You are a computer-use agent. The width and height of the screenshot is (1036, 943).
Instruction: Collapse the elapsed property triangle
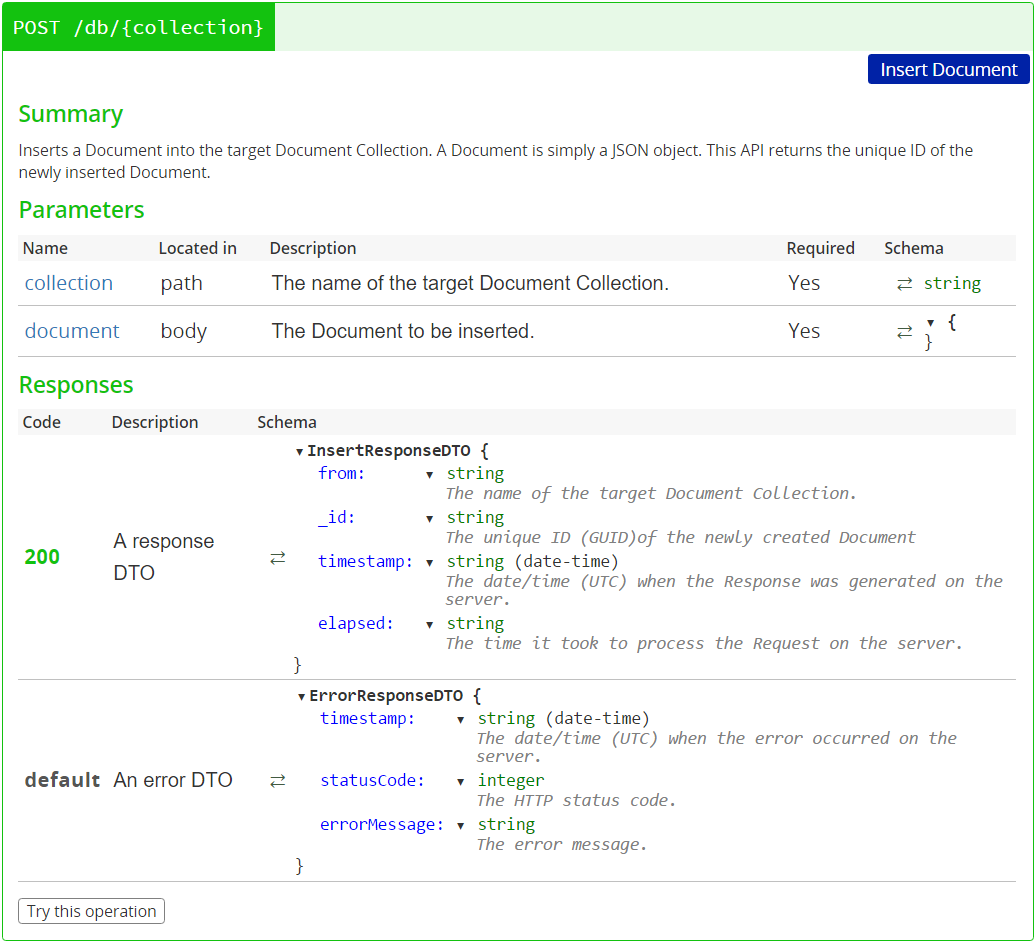click(429, 624)
